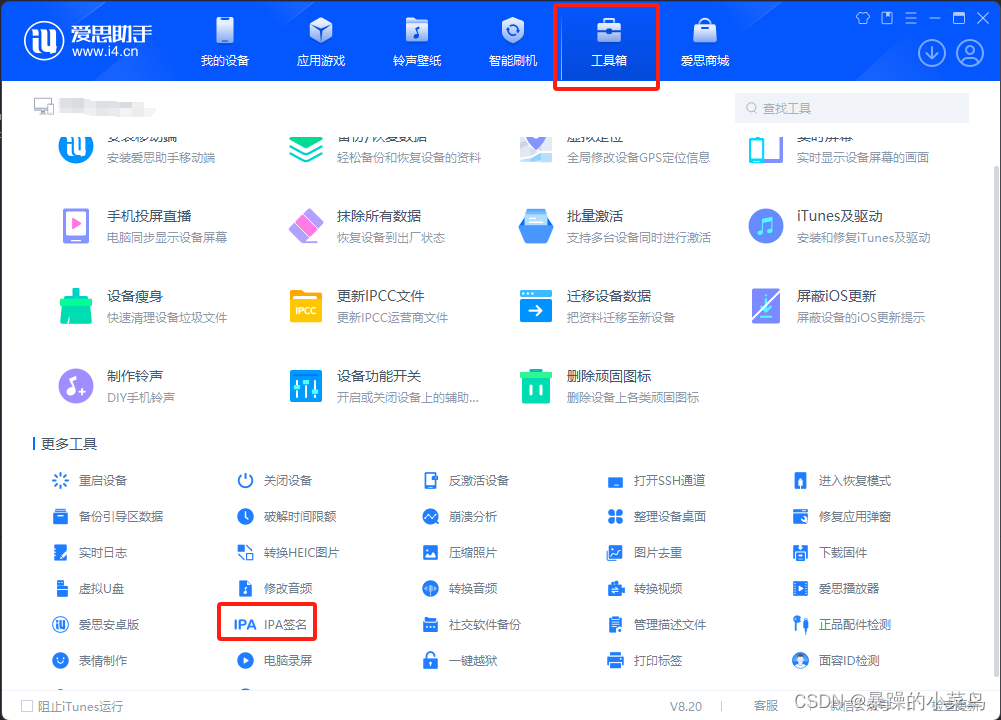Open the user account profile icon

click(x=970, y=53)
